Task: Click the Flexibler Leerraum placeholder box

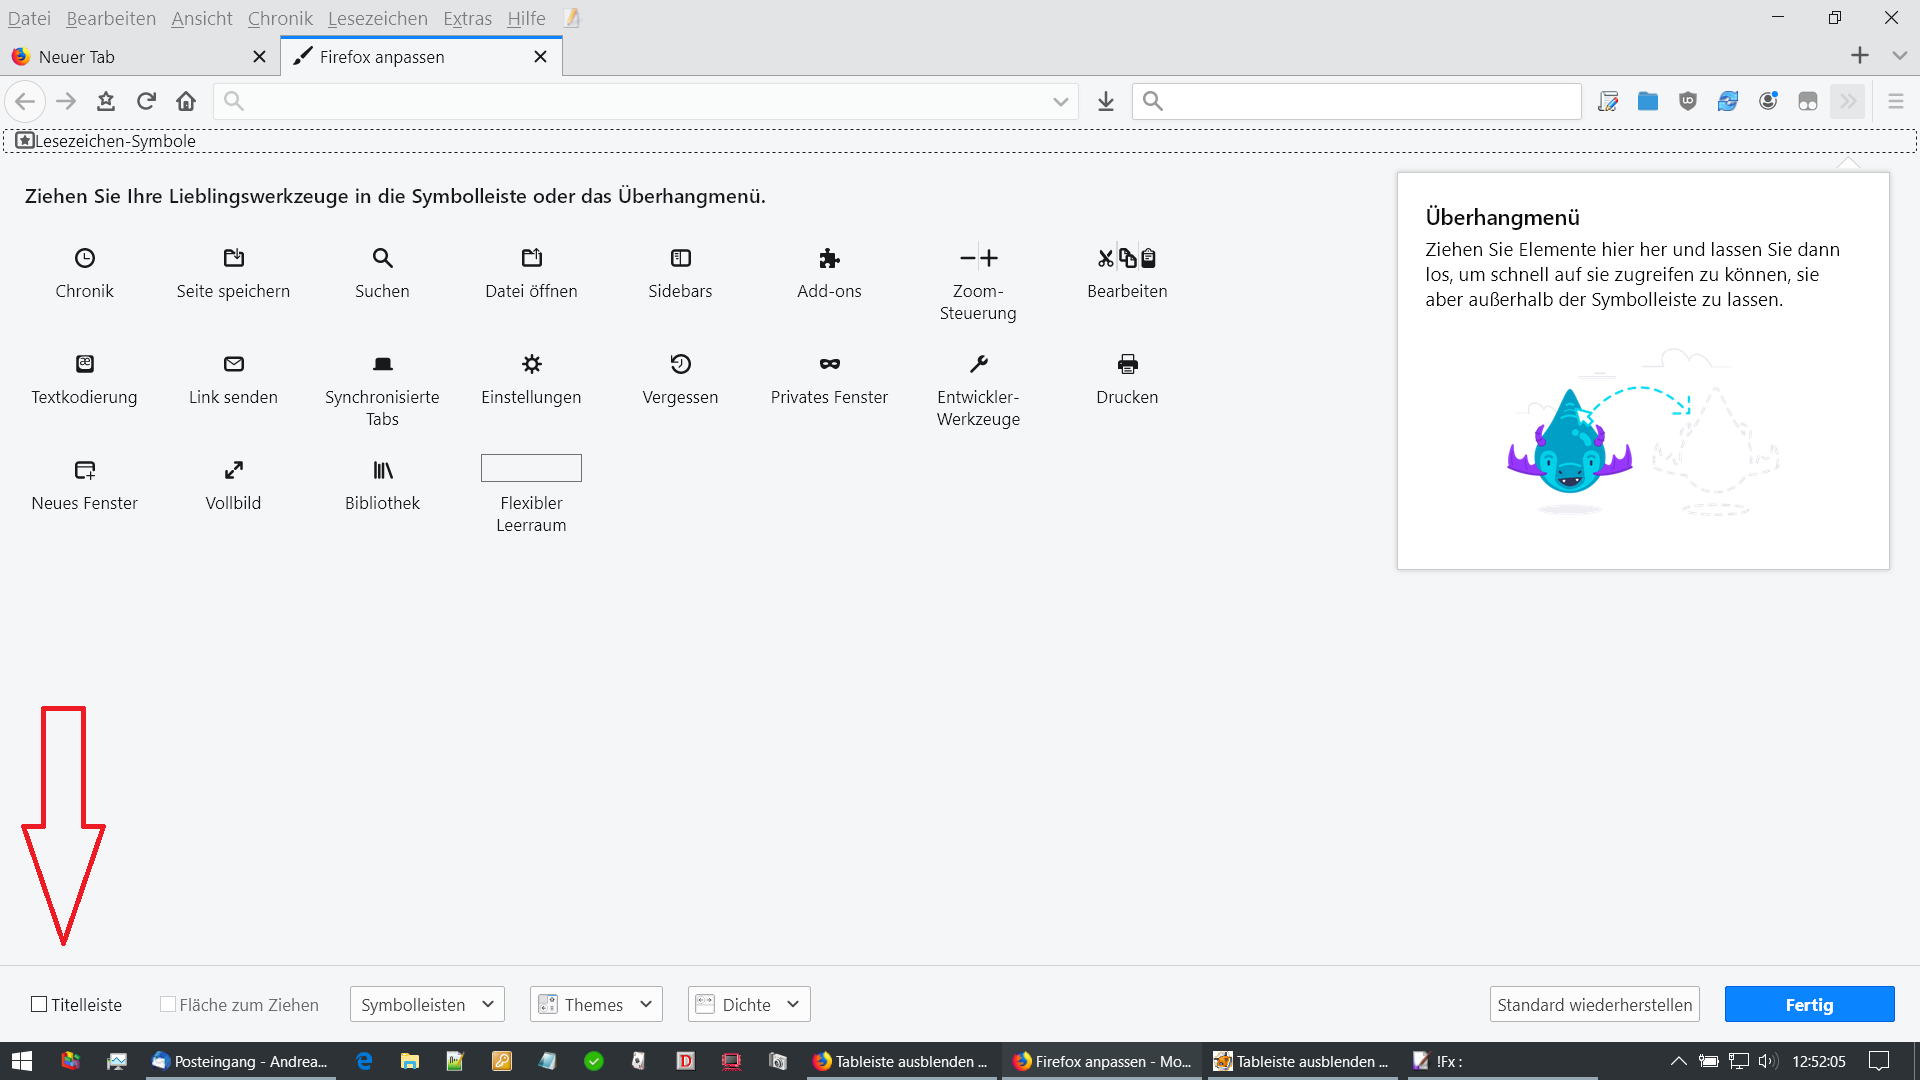Action: tap(531, 468)
